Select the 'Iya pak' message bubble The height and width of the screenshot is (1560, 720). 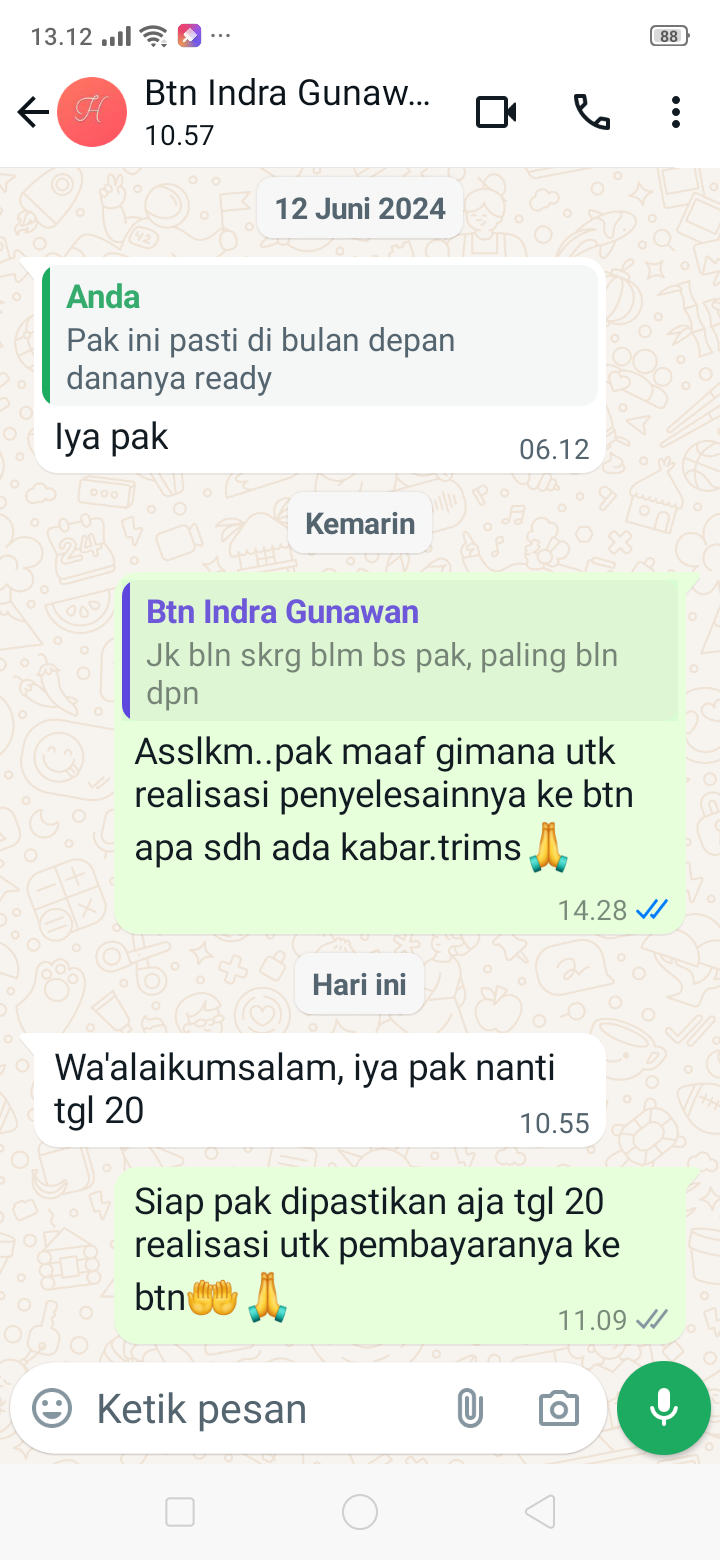point(320,366)
